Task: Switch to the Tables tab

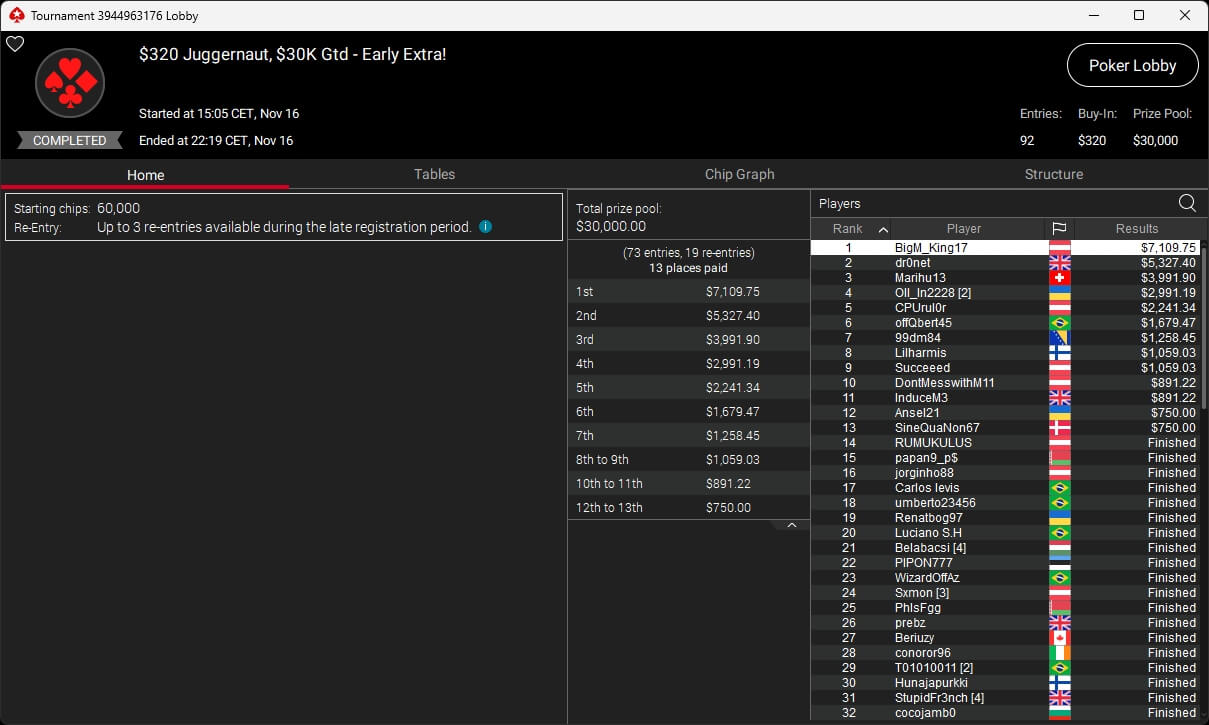Action: click(x=434, y=174)
